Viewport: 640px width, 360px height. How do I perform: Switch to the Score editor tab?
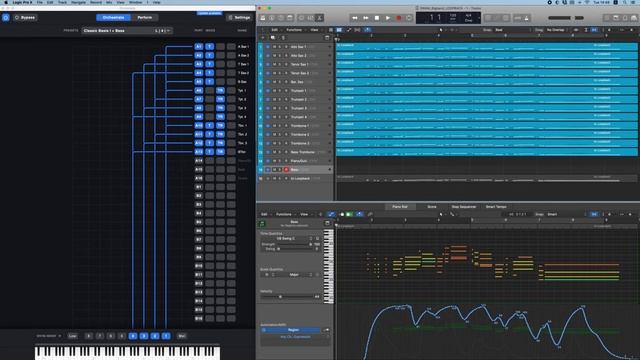point(432,207)
